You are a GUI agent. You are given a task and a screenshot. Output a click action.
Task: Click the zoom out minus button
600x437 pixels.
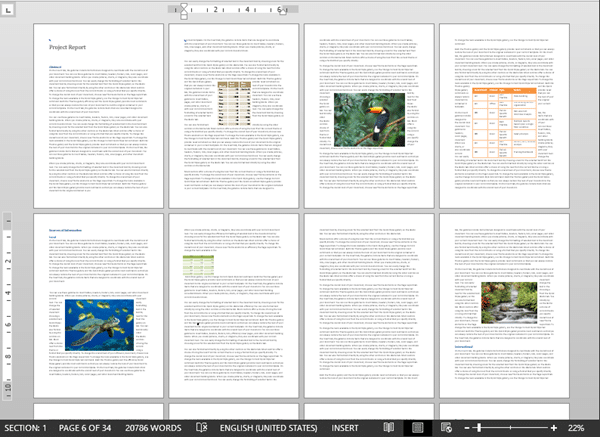coord(469,427)
